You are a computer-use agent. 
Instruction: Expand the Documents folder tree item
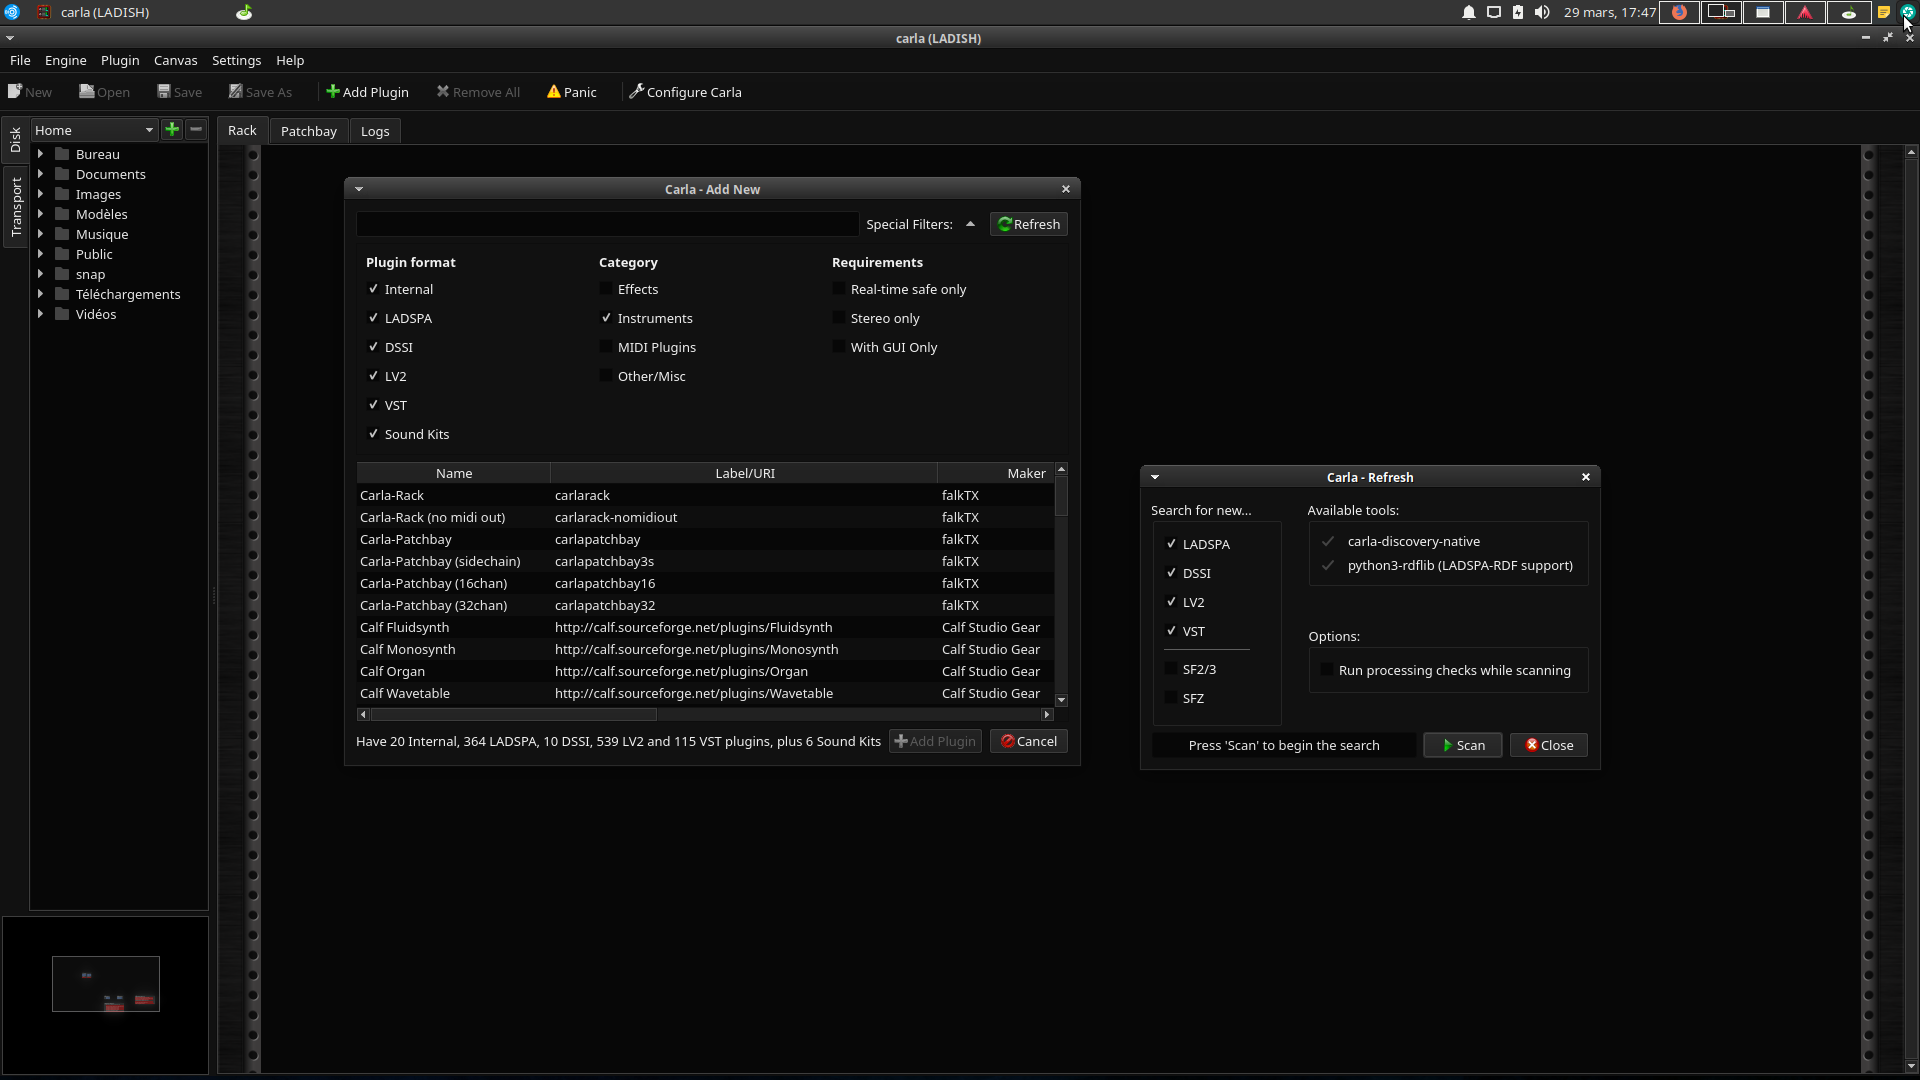pyautogui.click(x=40, y=174)
